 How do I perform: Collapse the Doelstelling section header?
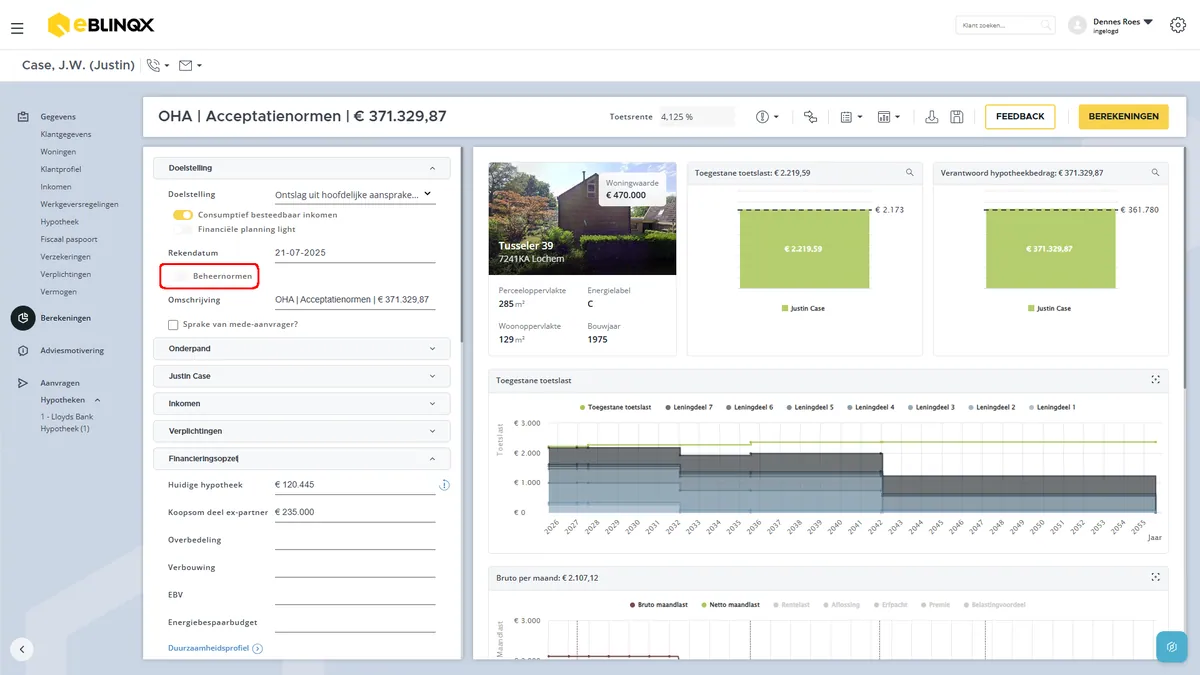tap(302, 168)
